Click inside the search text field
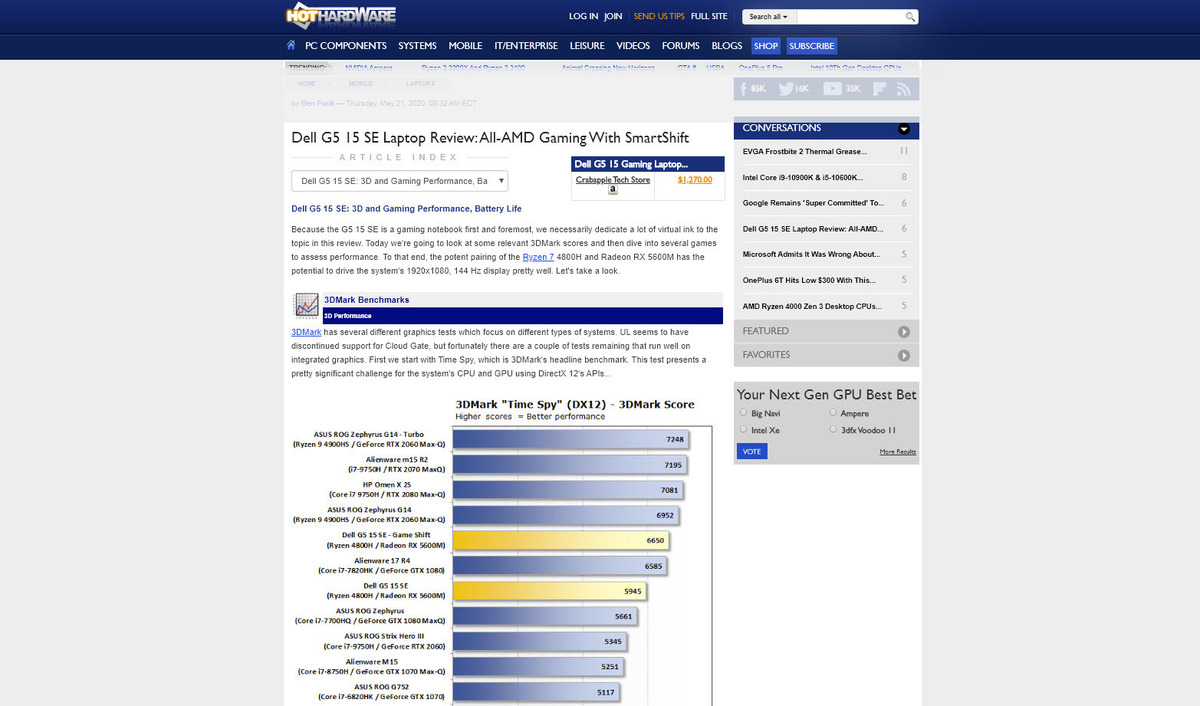The image size is (1200, 706). click(851, 17)
